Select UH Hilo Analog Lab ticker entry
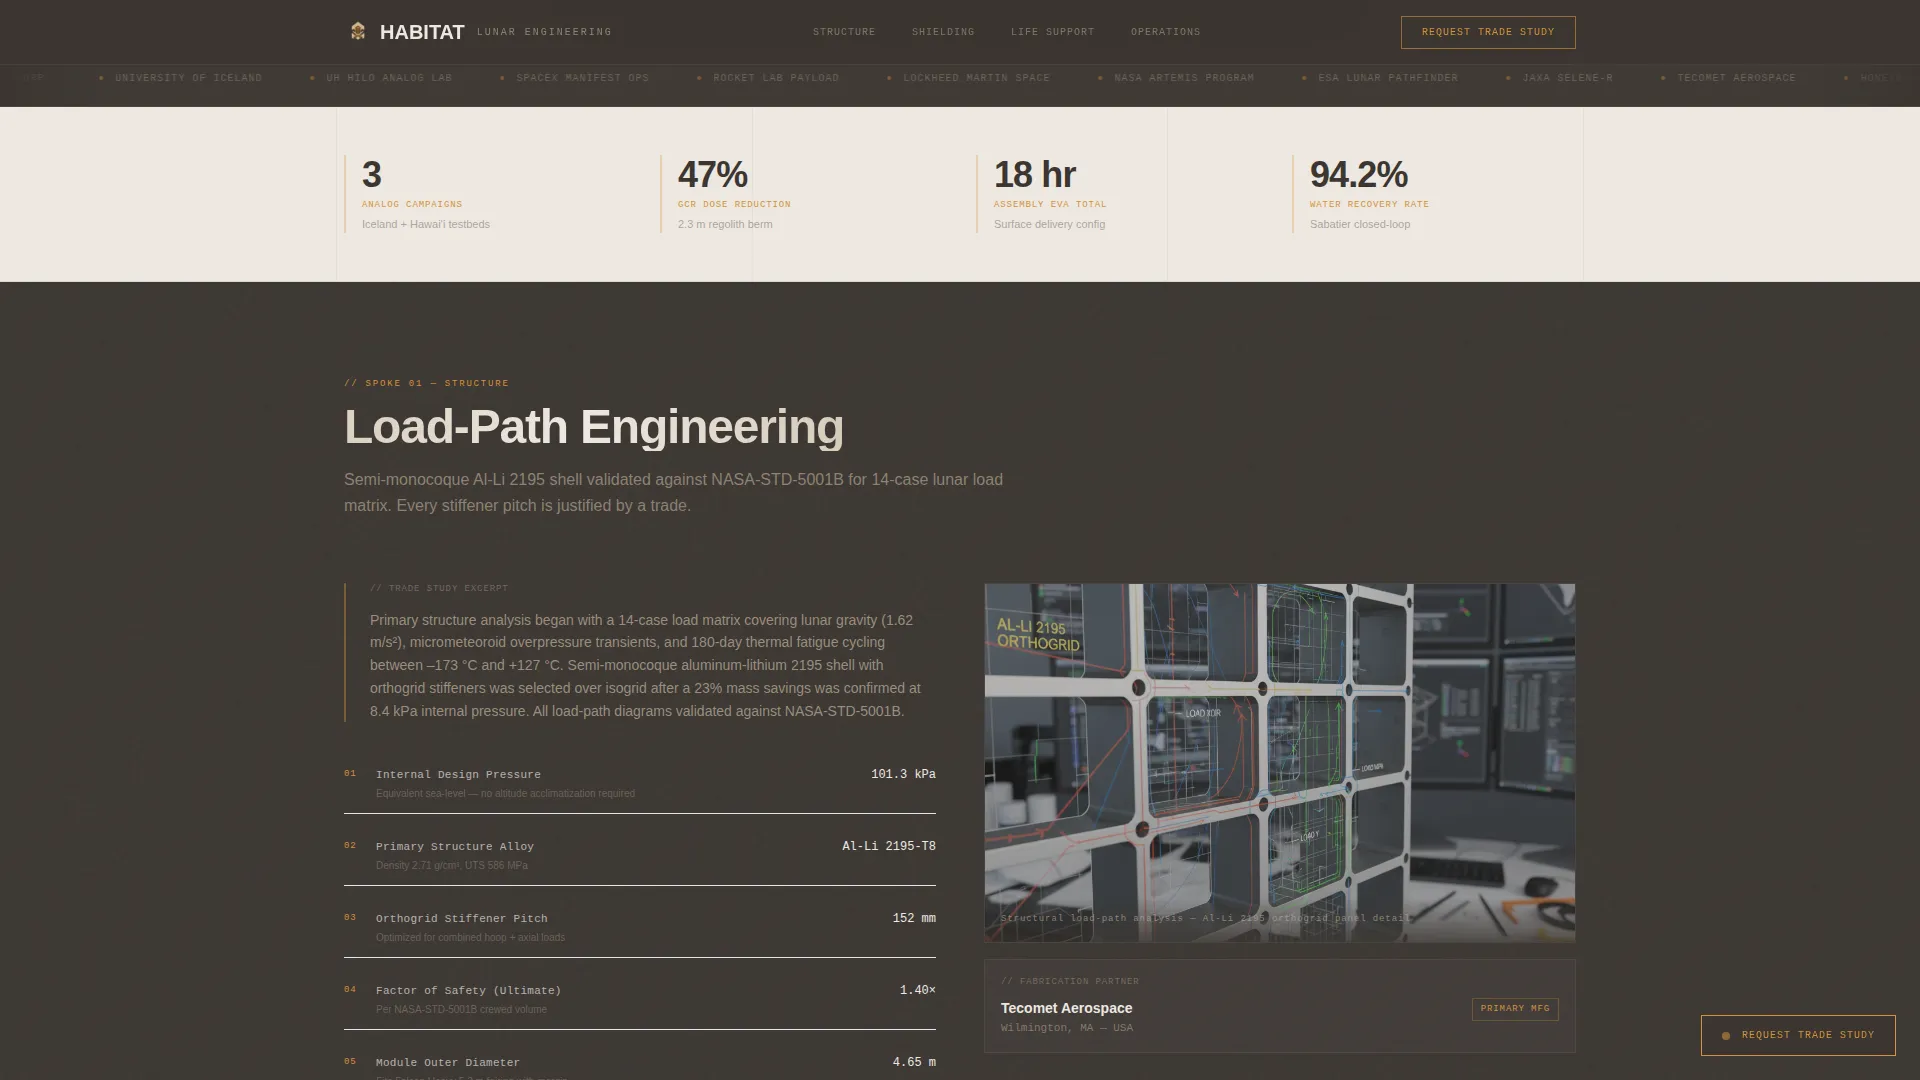Screen dimensions: 1920x1080 (389, 78)
